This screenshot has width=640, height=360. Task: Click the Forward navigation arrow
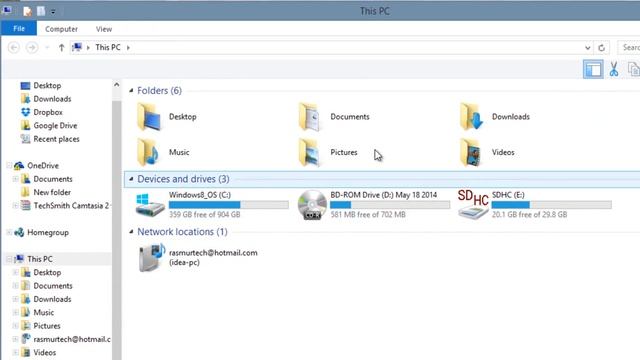coord(32,48)
